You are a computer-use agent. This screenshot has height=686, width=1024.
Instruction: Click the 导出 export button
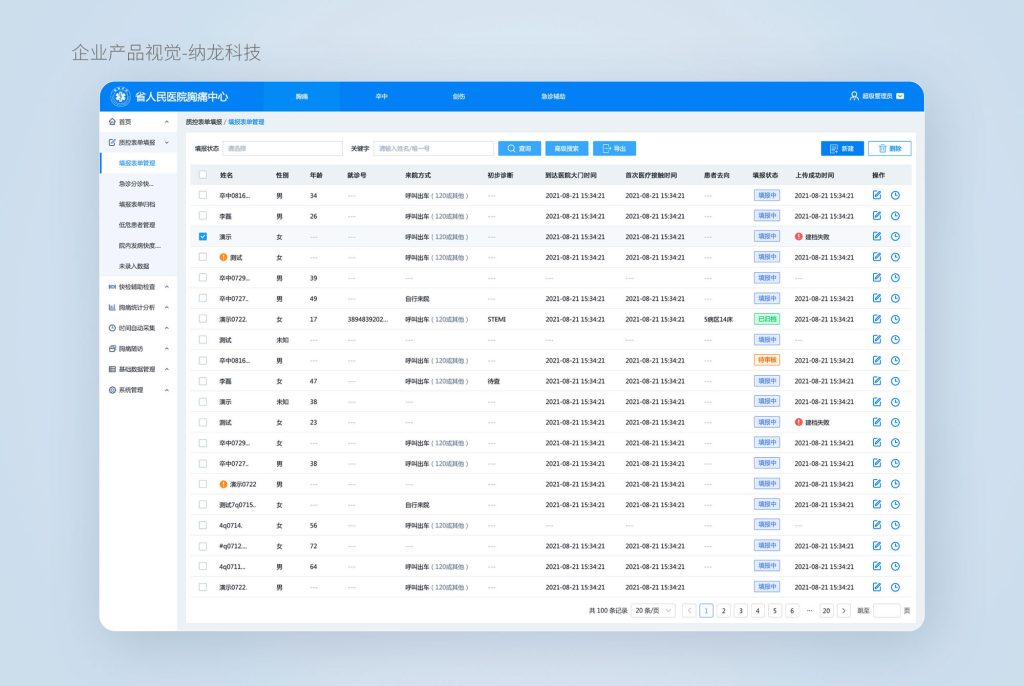614,148
